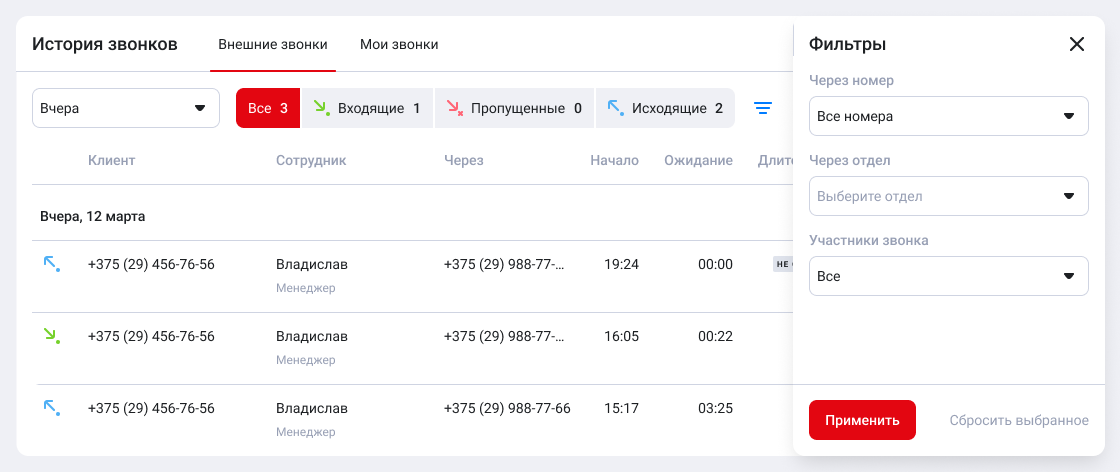Image resolution: width=1120 pixels, height=472 pixels.
Task: Open the Вчера date period dropdown
Action: (126, 108)
